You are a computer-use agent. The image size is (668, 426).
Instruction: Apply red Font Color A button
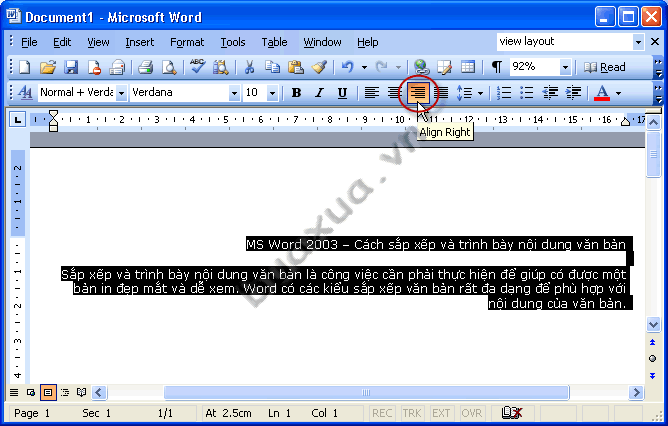tap(602, 92)
